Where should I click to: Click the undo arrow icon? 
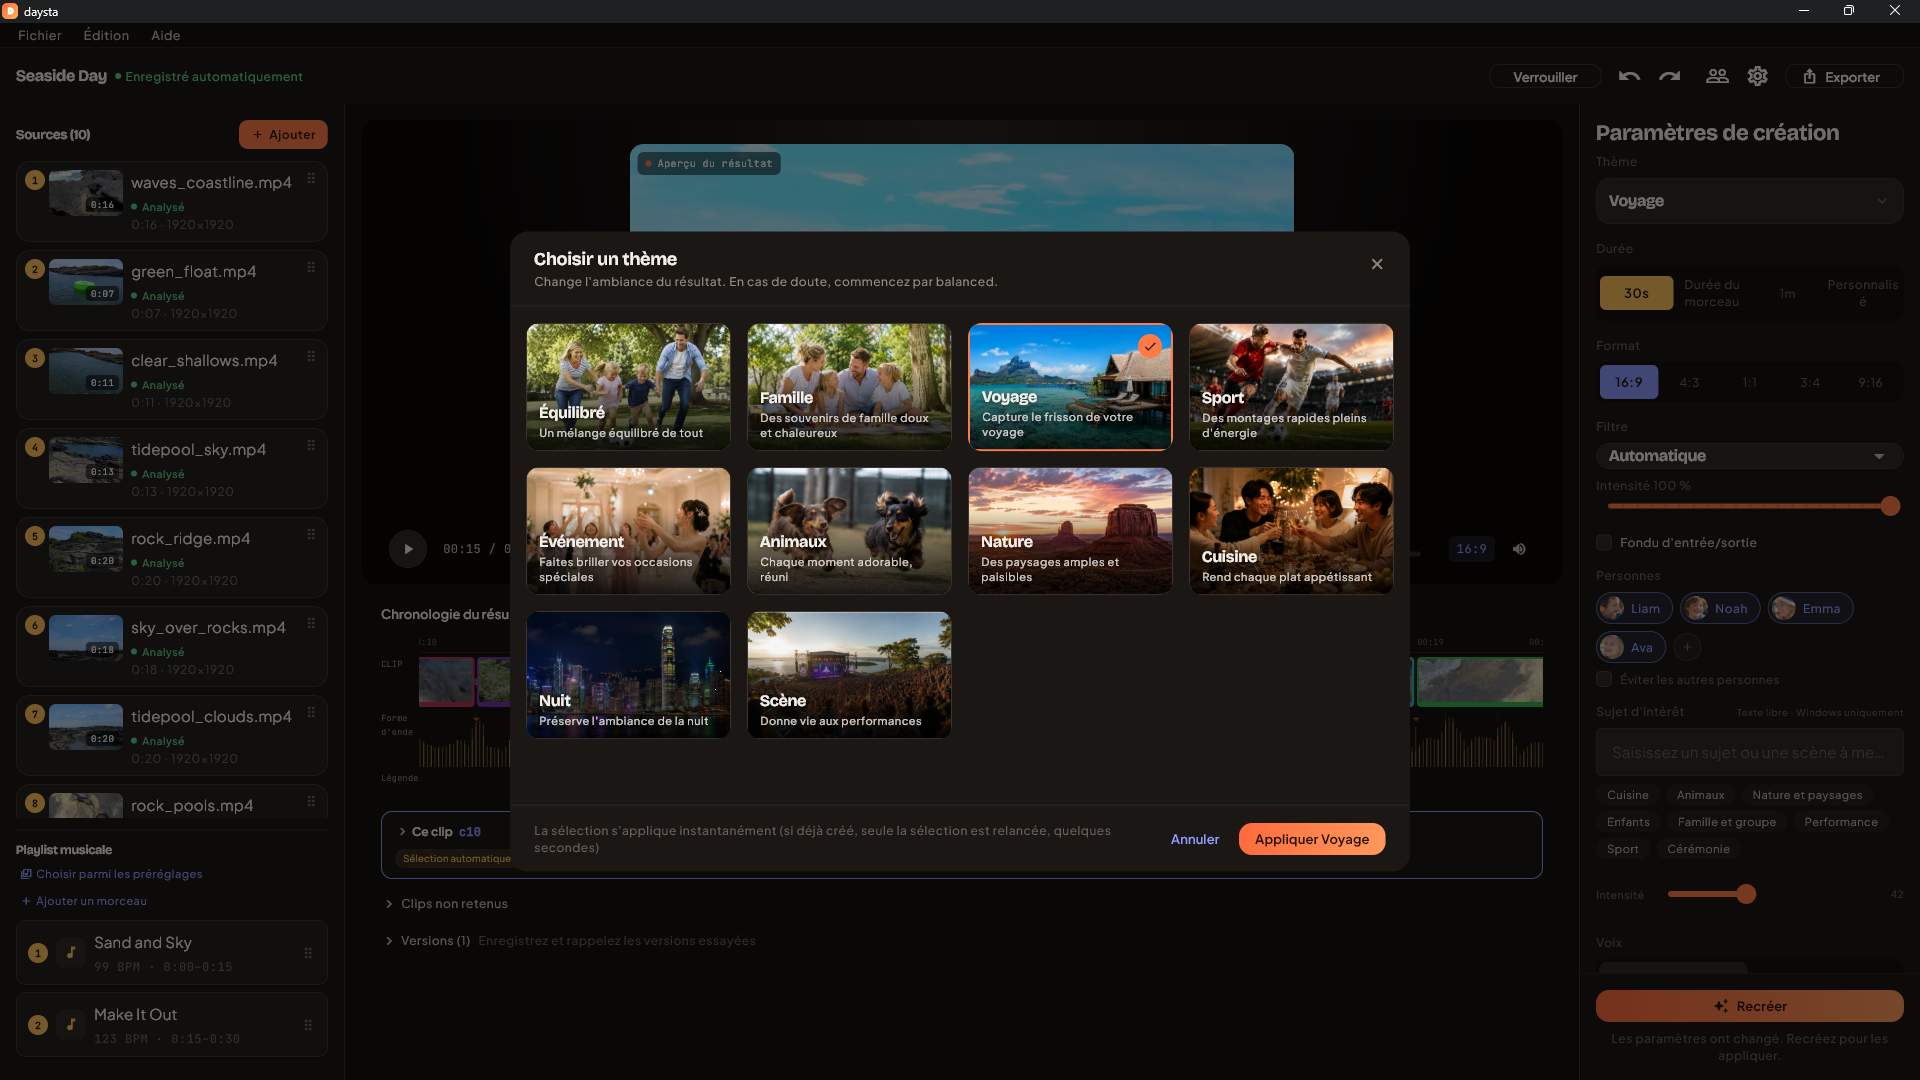click(x=1629, y=76)
